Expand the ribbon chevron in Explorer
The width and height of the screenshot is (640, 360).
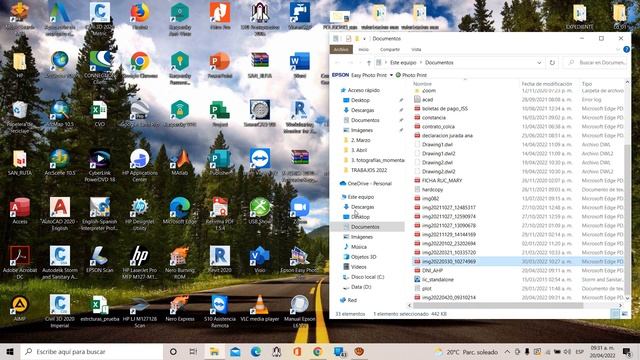(x=618, y=49)
